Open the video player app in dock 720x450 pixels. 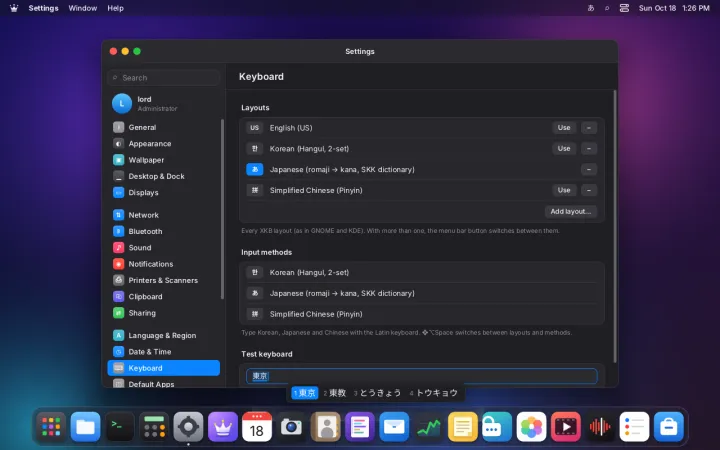(x=566, y=427)
